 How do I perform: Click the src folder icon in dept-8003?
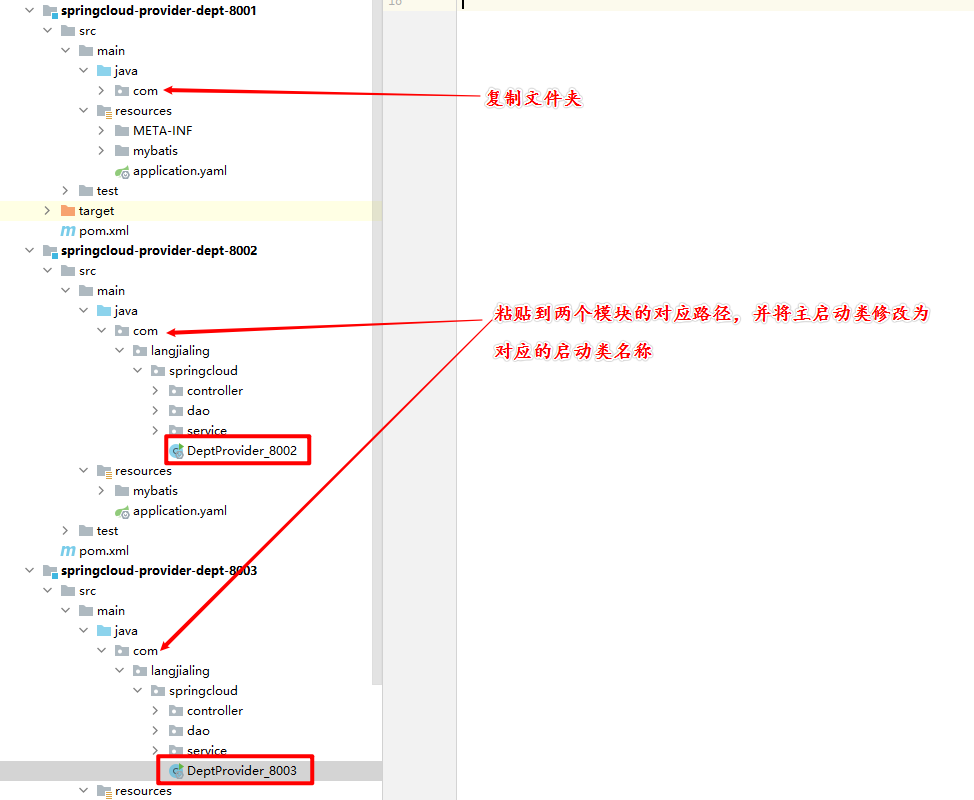68,591
